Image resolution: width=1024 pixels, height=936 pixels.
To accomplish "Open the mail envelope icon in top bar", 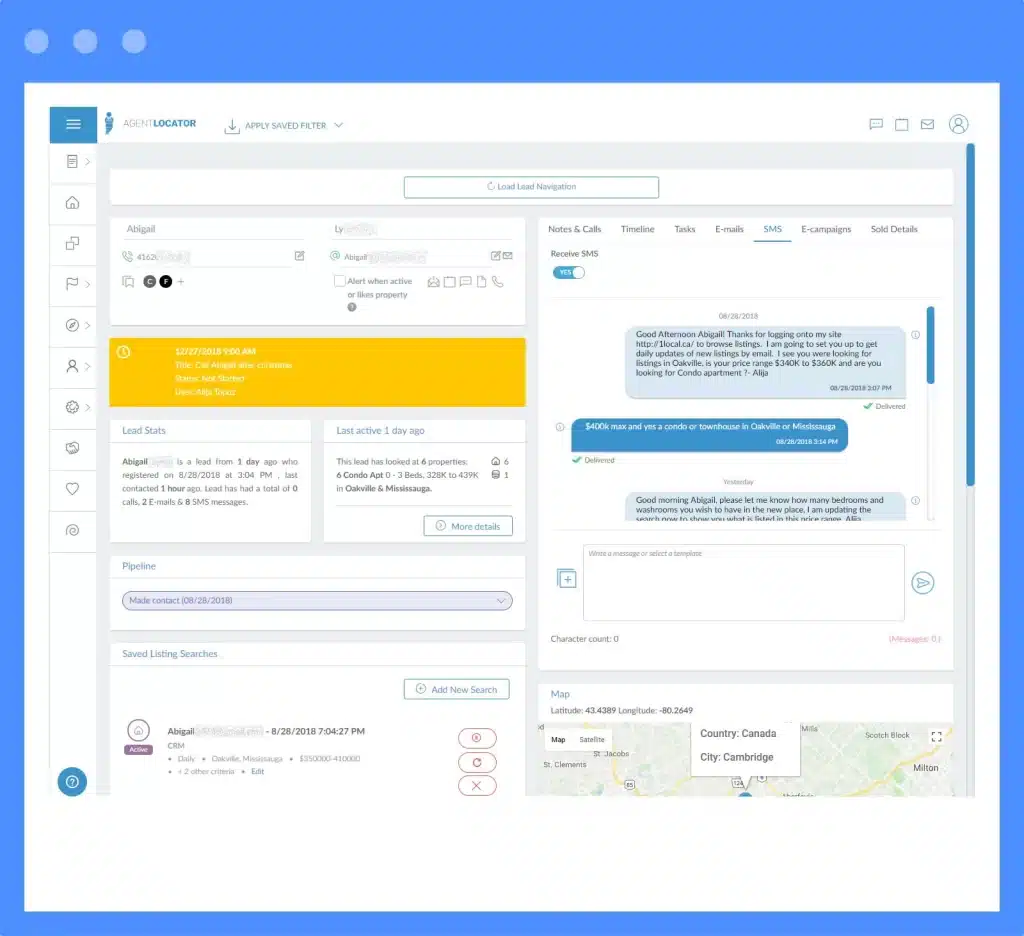I will click(x=927, y=125).
